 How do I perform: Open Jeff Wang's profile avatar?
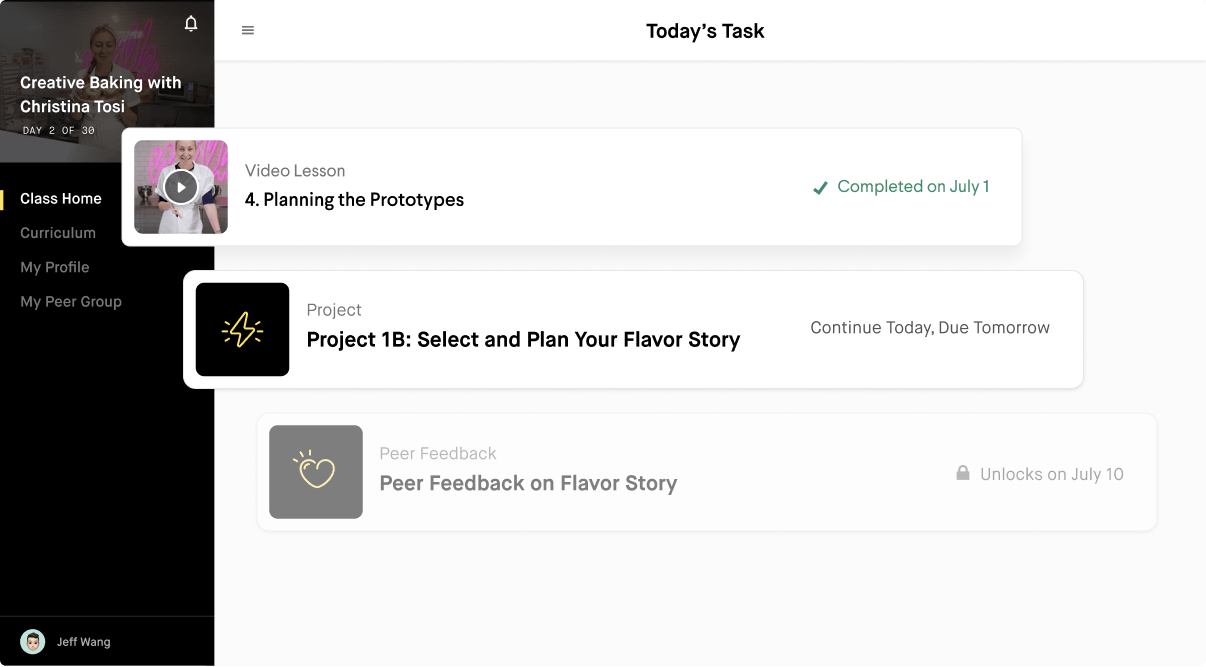tap(31, 641)
